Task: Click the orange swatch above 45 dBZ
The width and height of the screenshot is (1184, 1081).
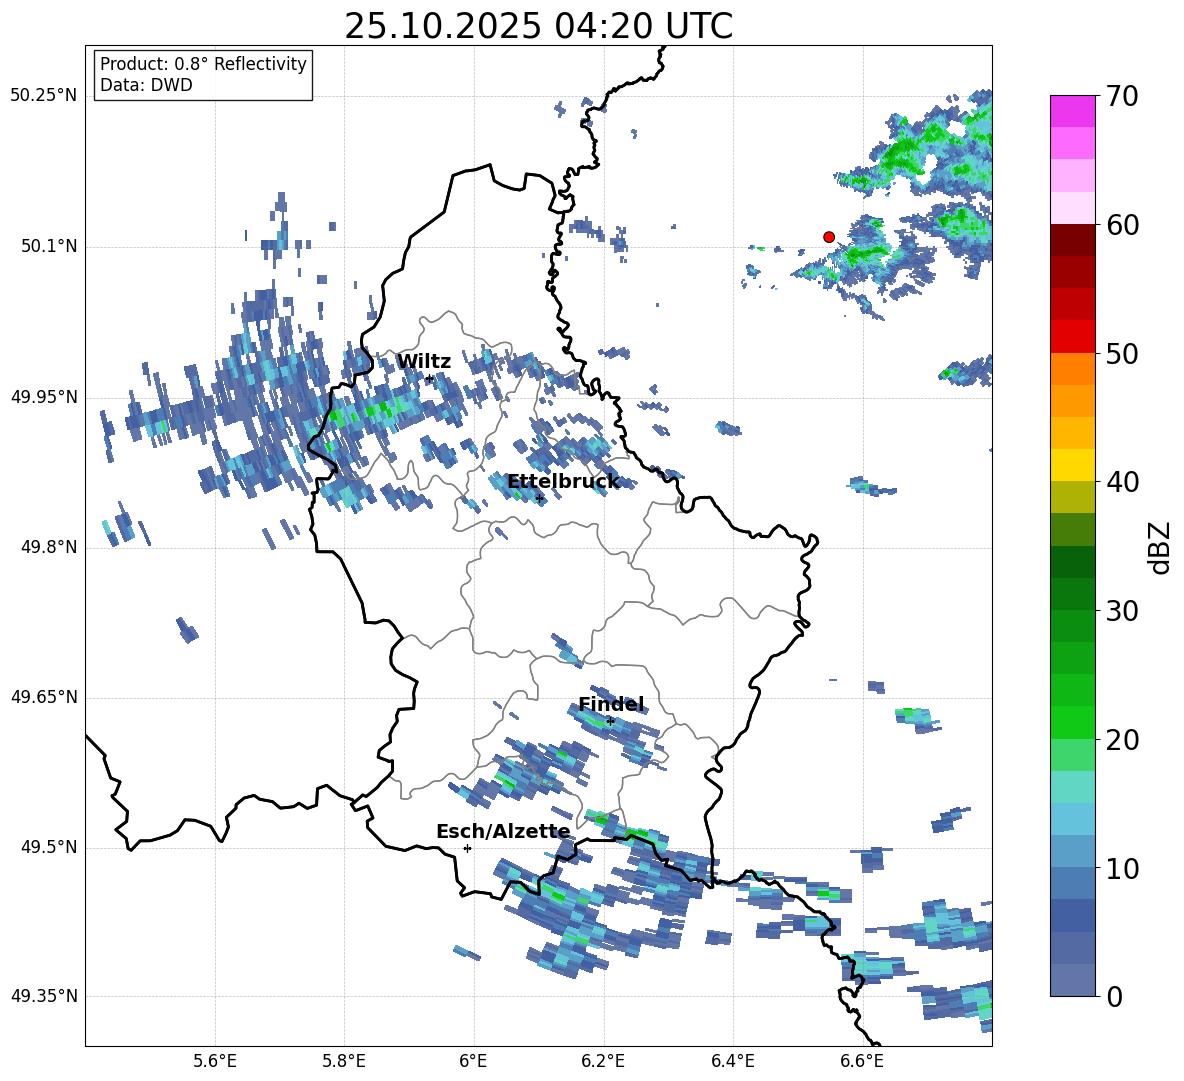Action: (1072, 368)
